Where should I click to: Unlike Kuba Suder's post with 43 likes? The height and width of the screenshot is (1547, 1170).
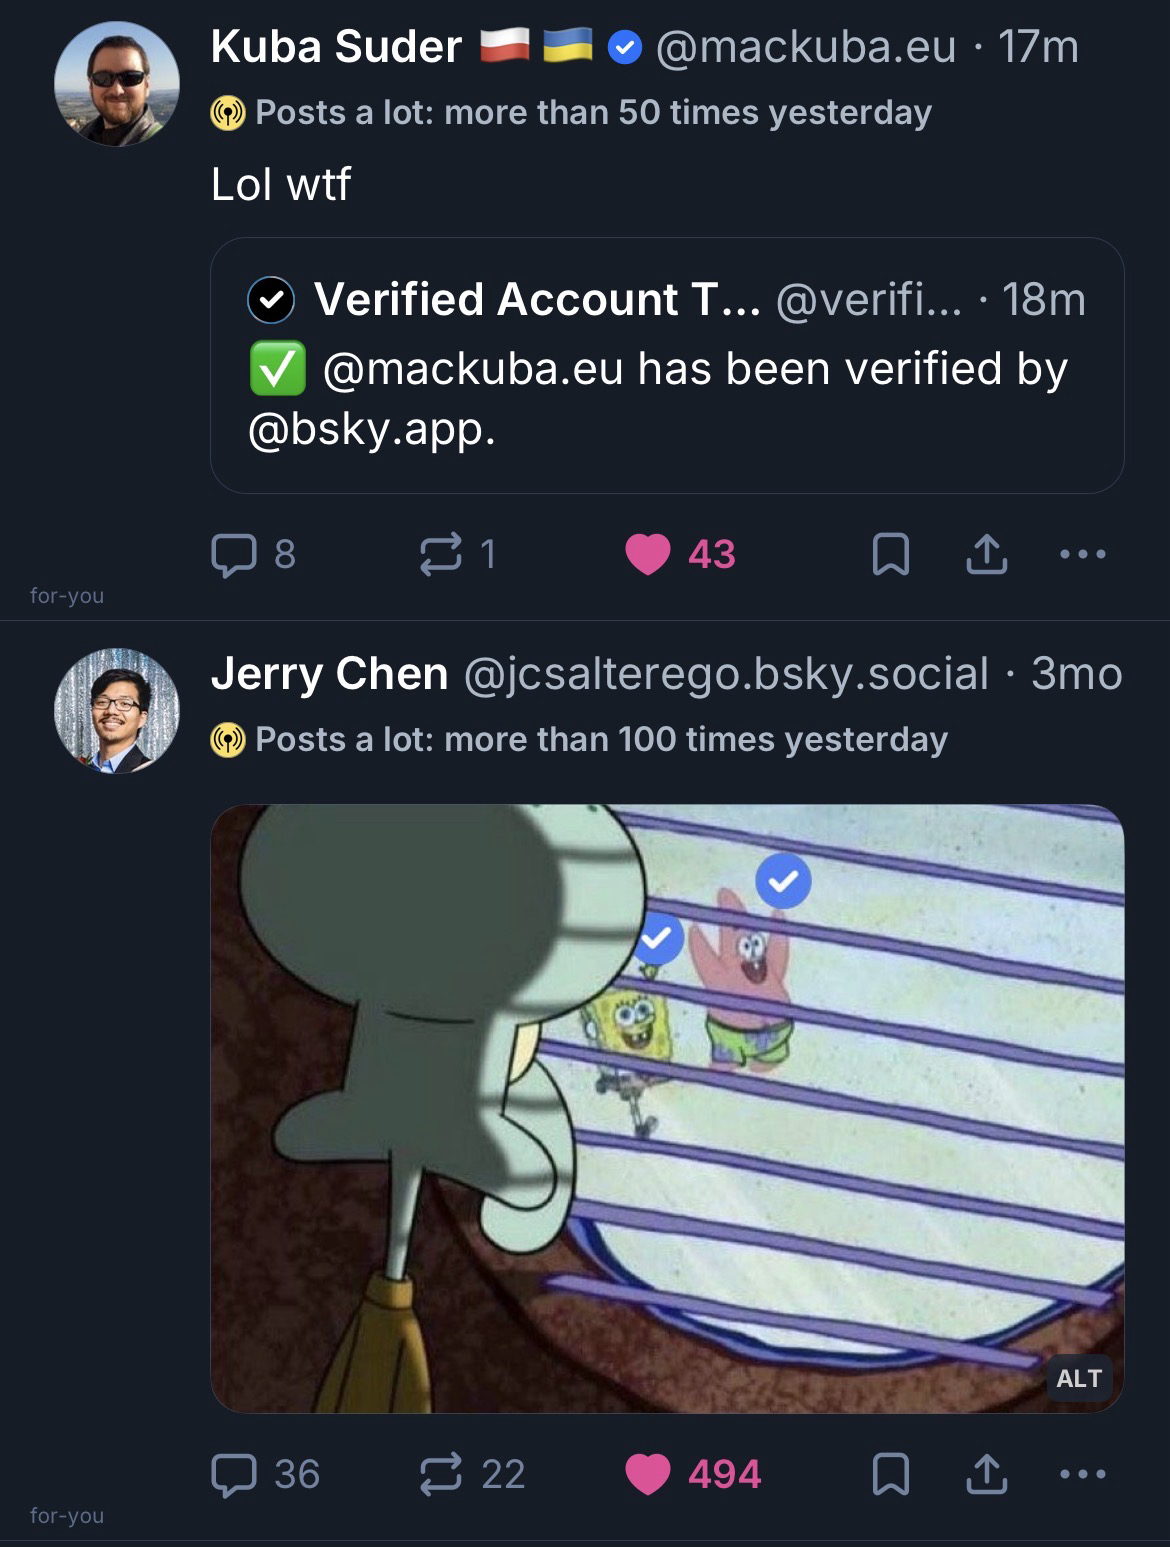[647, 554]
